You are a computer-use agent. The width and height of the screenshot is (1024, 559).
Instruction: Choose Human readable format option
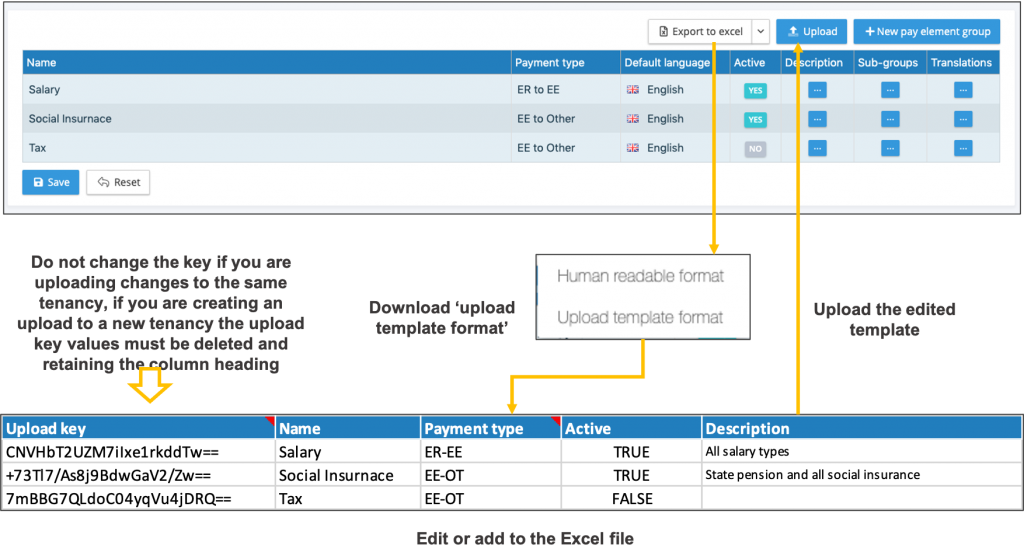[640, 276]
